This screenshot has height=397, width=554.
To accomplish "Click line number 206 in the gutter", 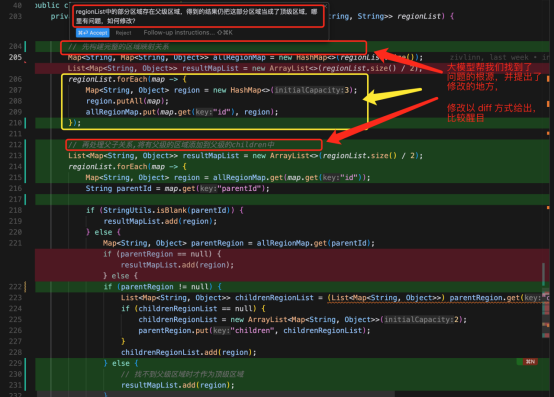I will pos(15,79).
